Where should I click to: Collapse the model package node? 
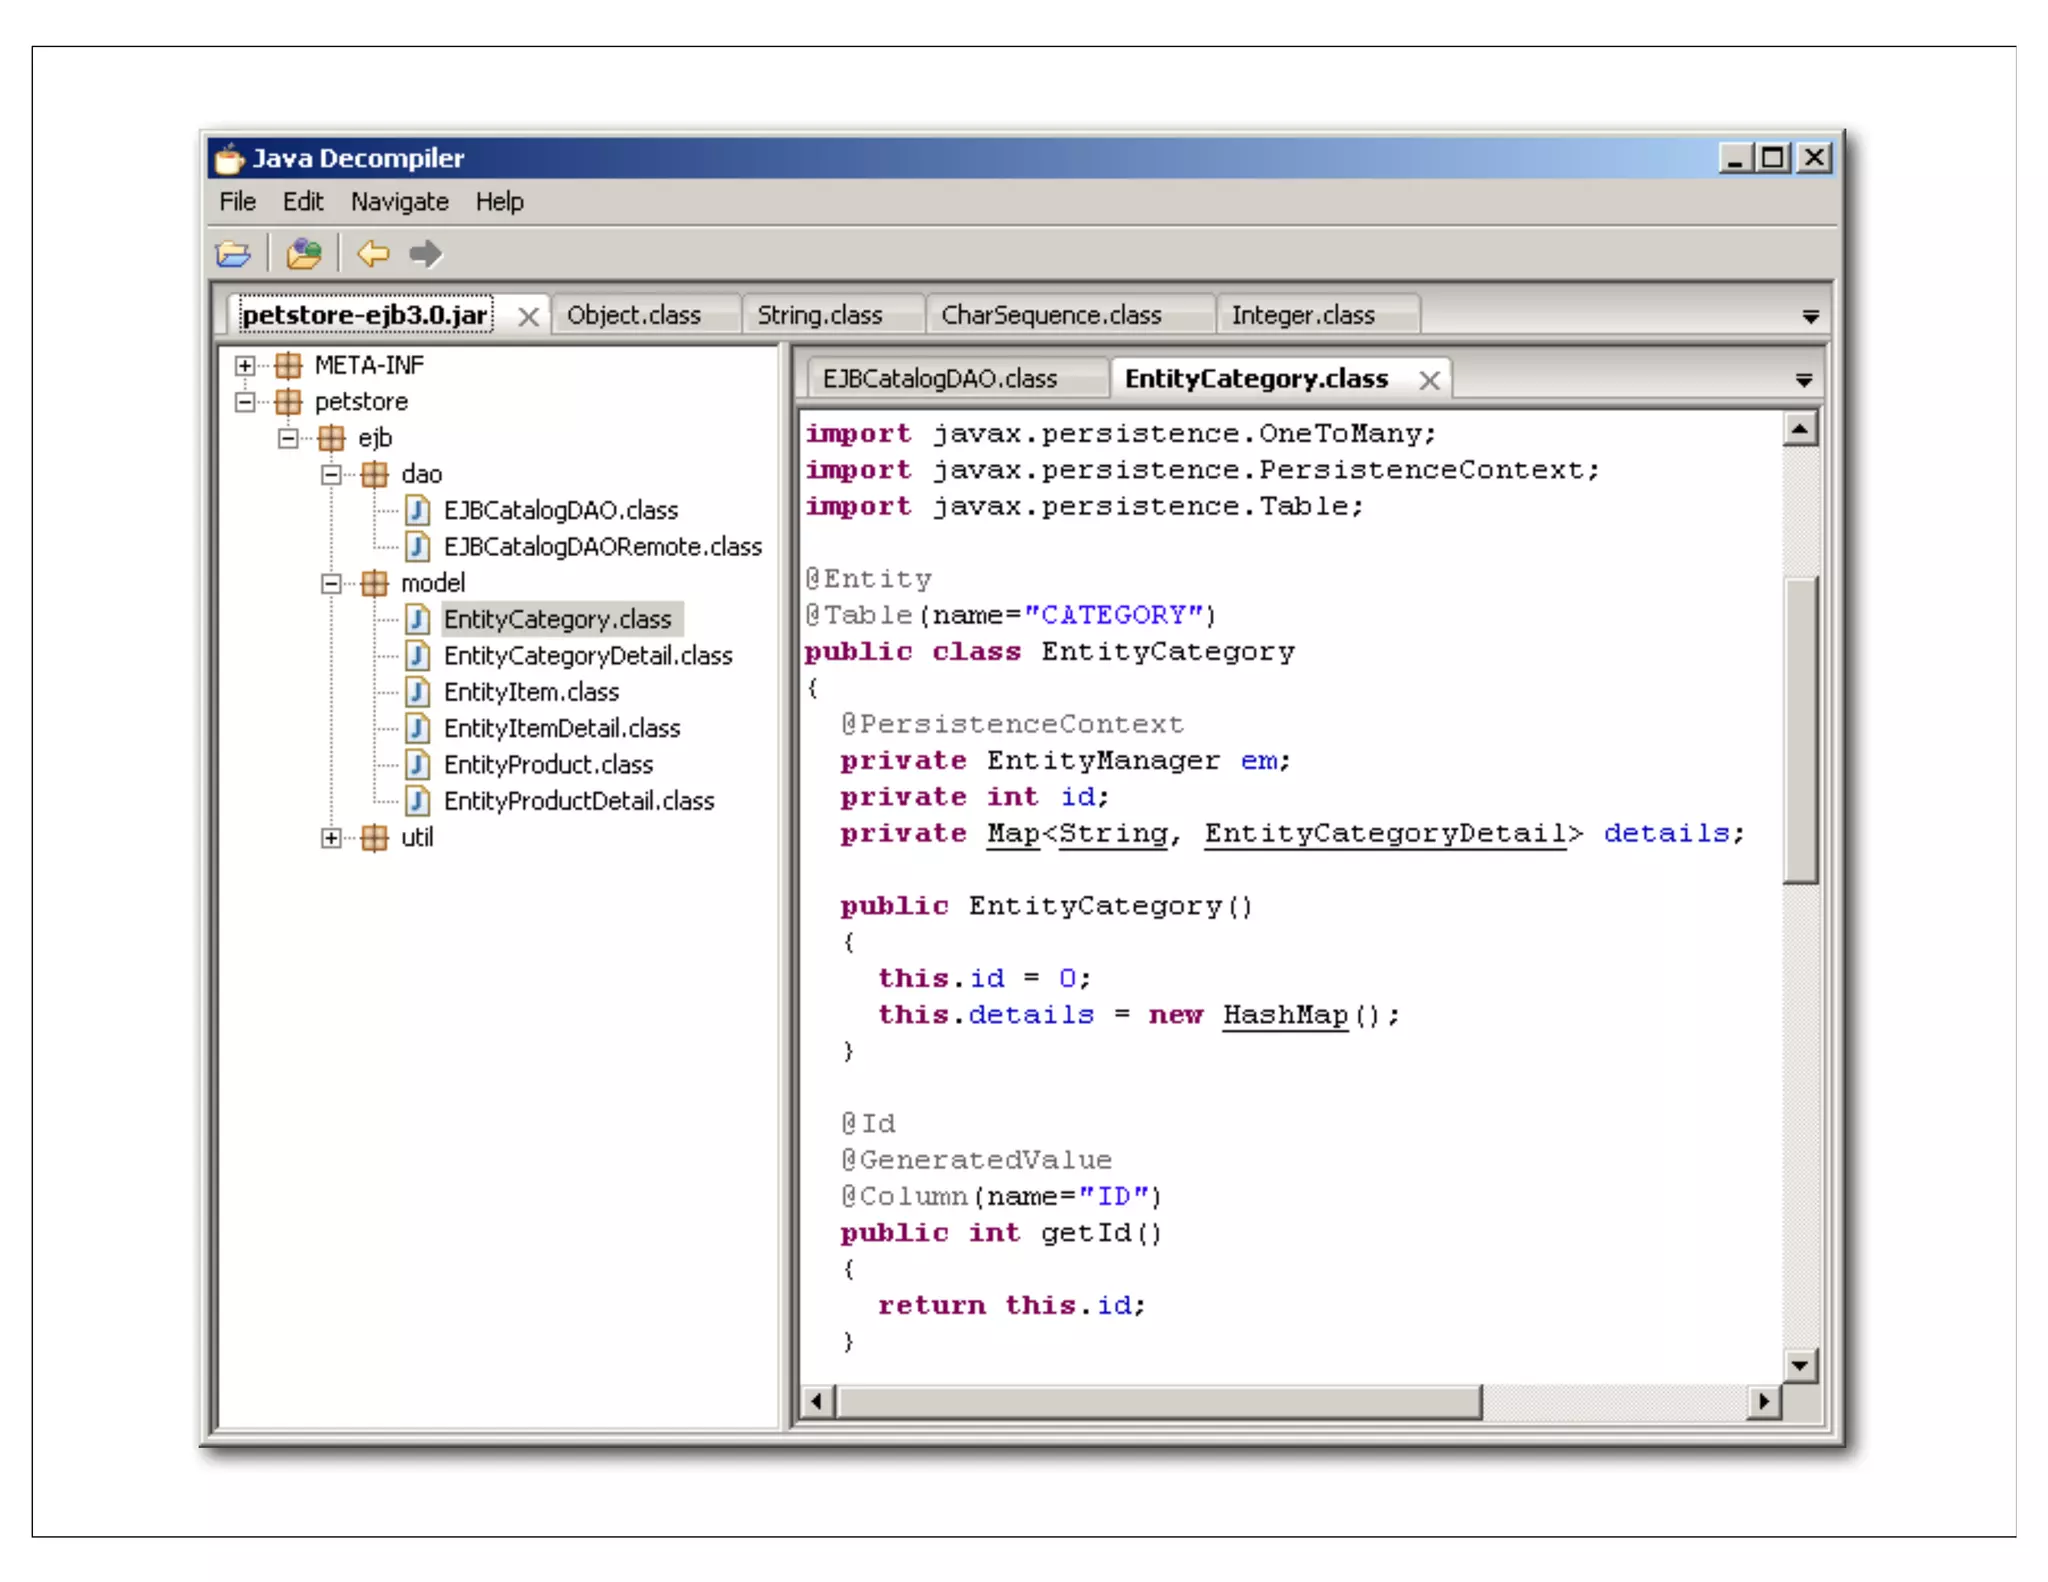tap(331, 583)
